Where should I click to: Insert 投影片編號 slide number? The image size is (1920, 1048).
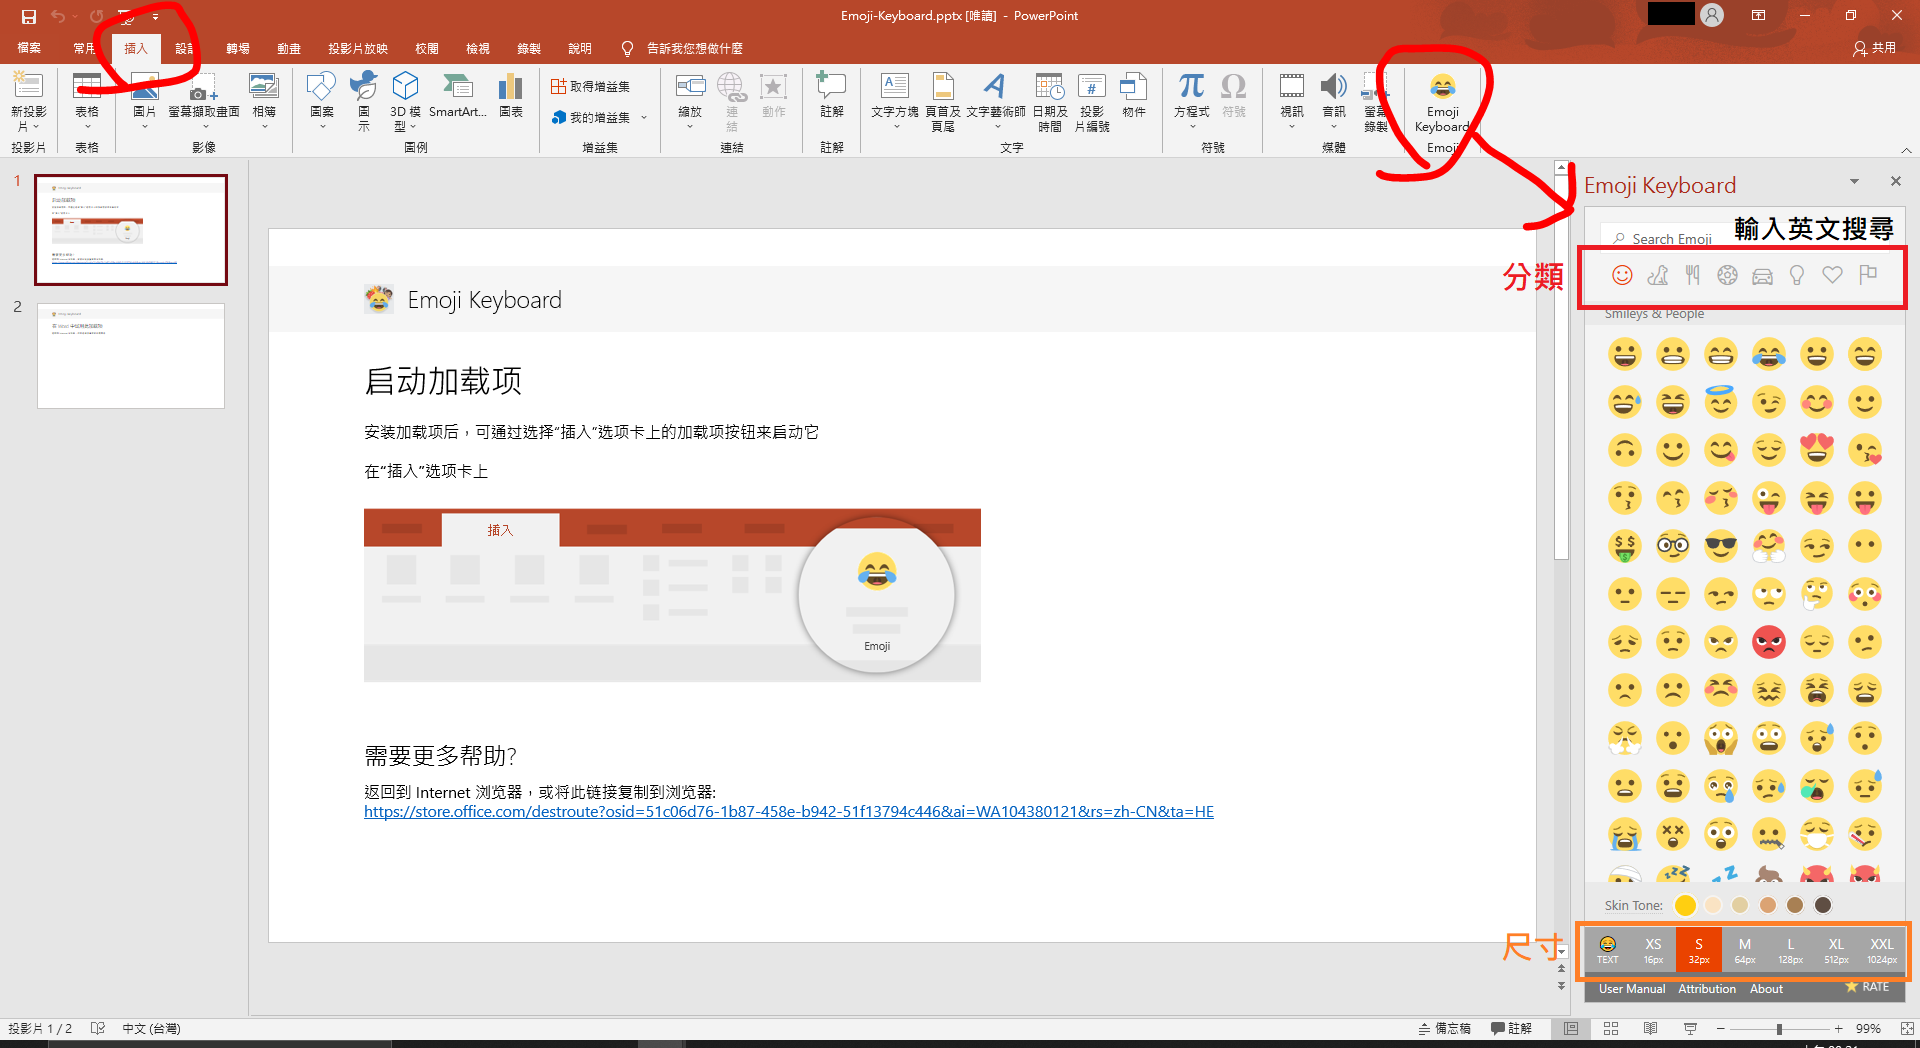[1092, 102]
